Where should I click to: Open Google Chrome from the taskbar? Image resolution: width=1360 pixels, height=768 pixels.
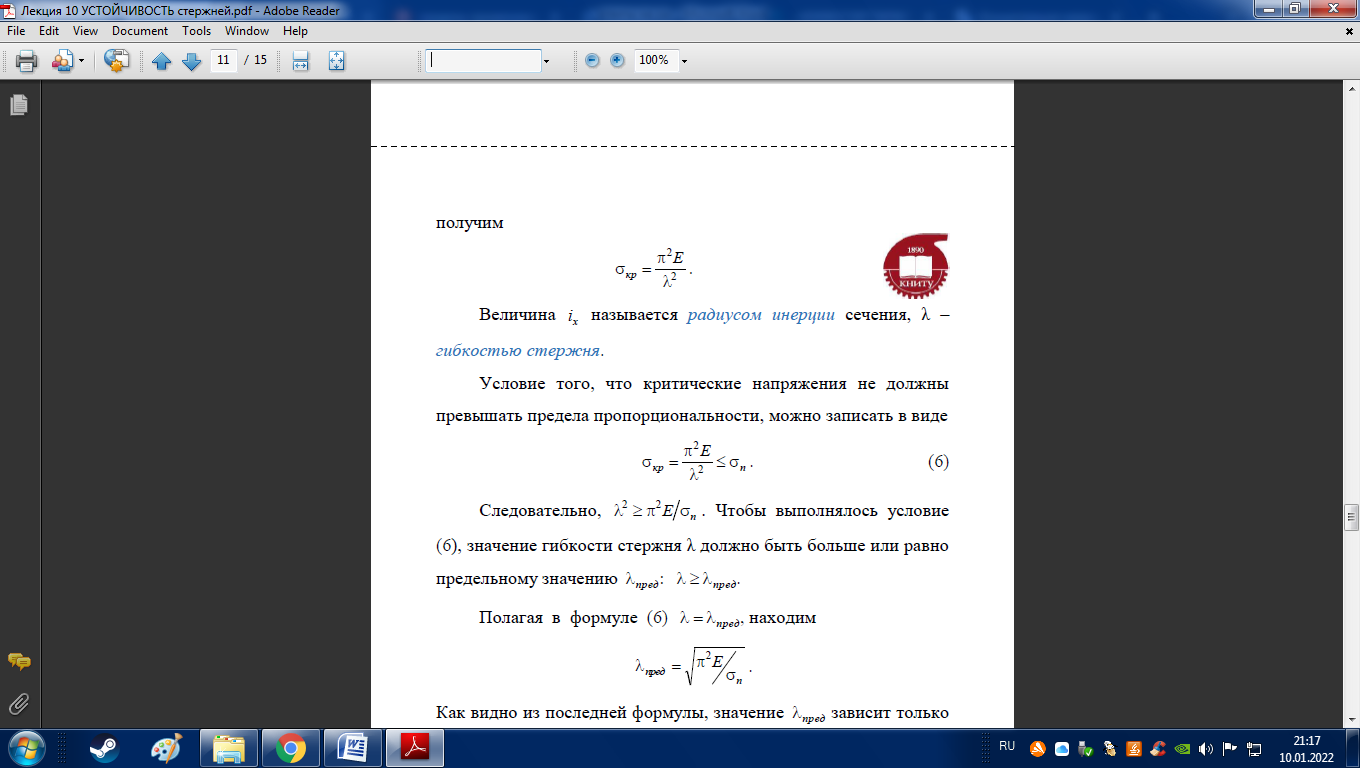pyautogui.click(x=291, y=748)
